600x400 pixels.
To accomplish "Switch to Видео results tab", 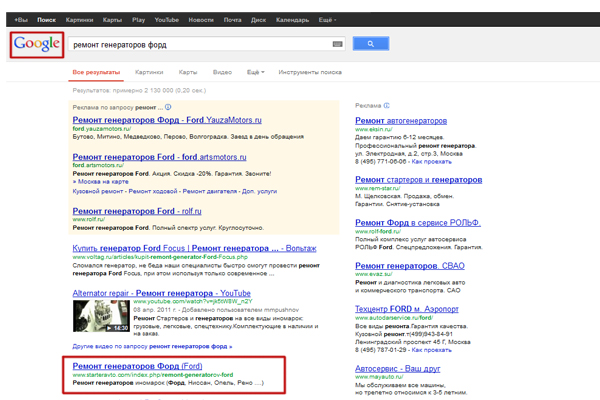I will [x=222, y=72].
